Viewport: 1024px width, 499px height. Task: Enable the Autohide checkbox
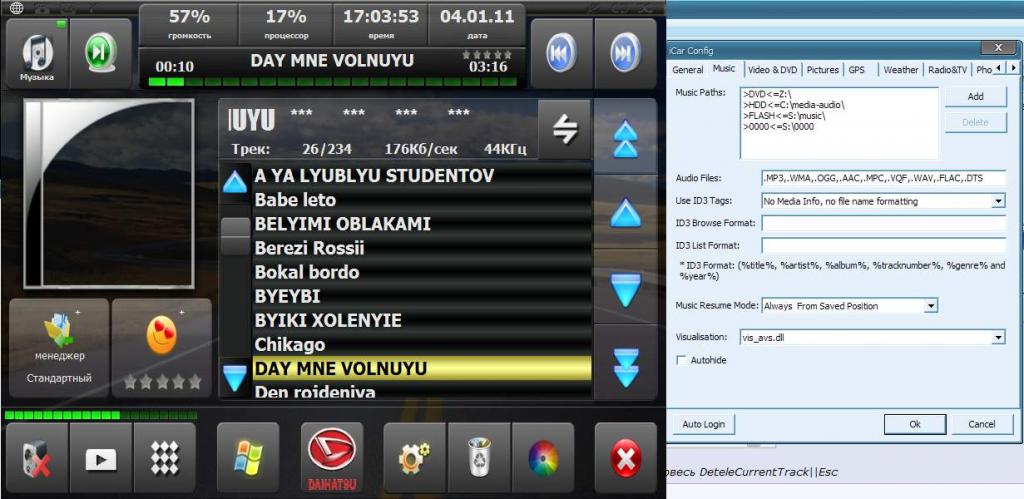682,359
